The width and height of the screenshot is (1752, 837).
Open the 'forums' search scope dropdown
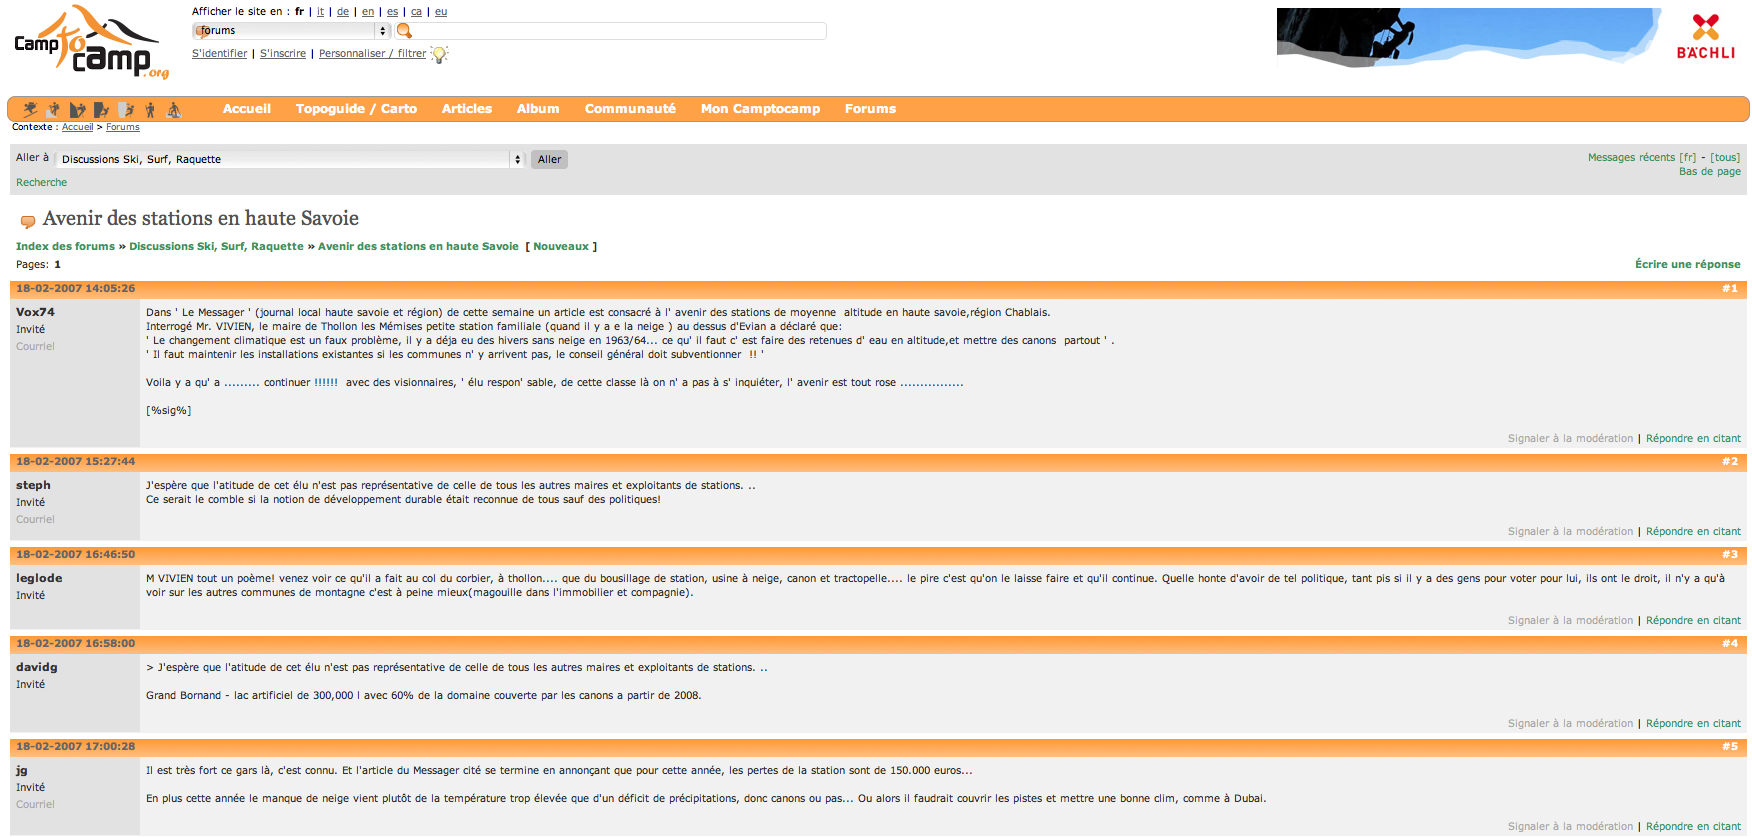click(290, 31)
